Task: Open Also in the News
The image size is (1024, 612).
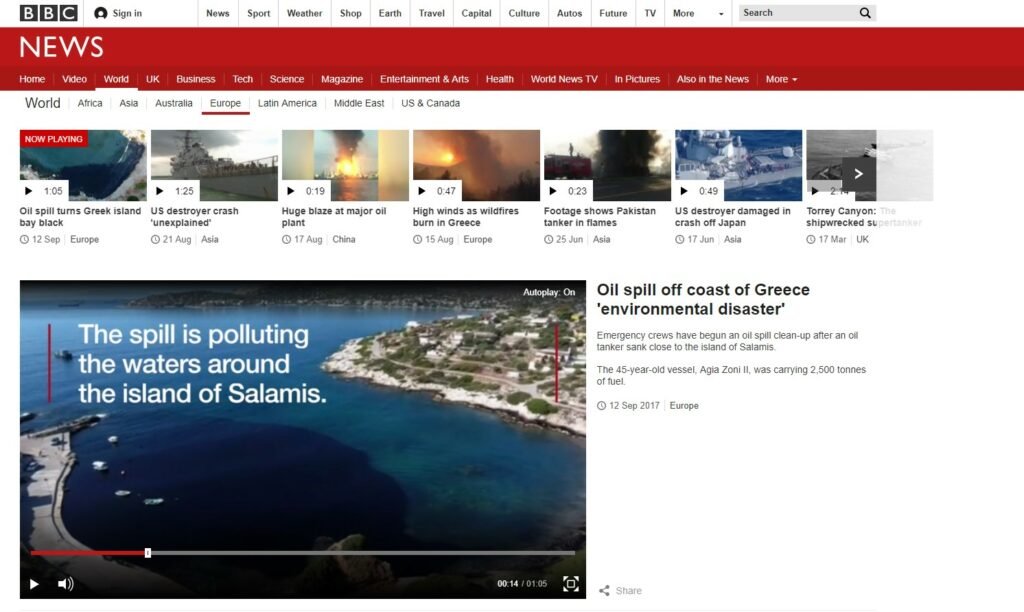Action: coord(712,79)
